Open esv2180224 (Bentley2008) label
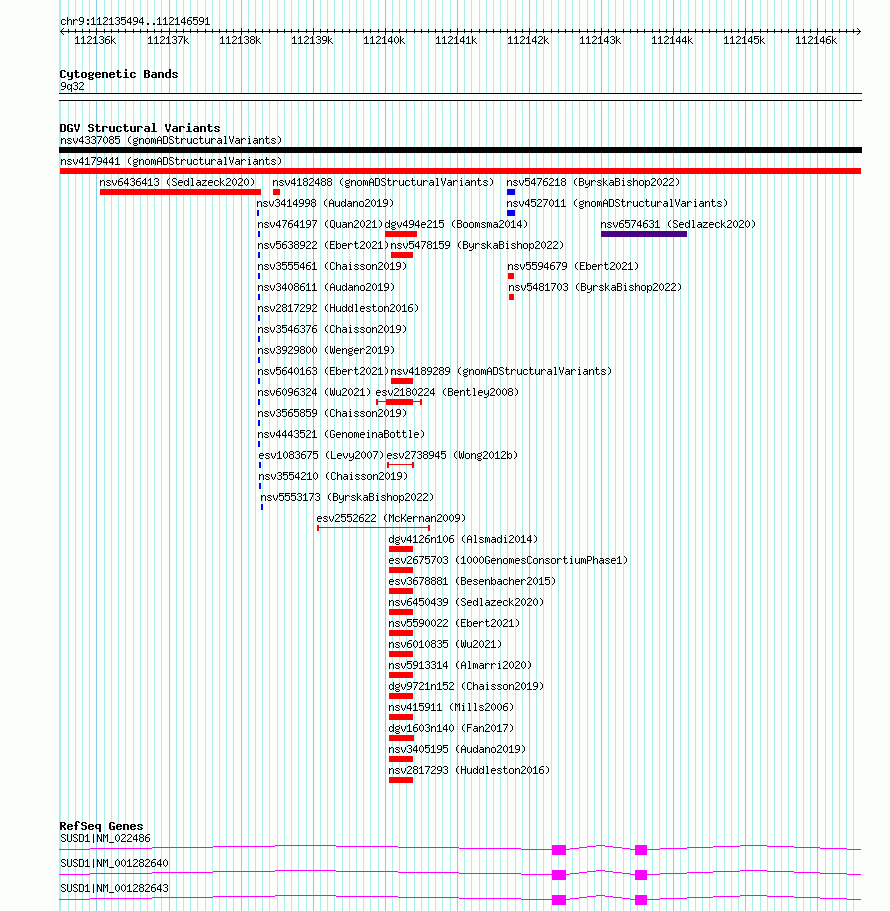Screen dimensions: 890x911 pos(447,392)
